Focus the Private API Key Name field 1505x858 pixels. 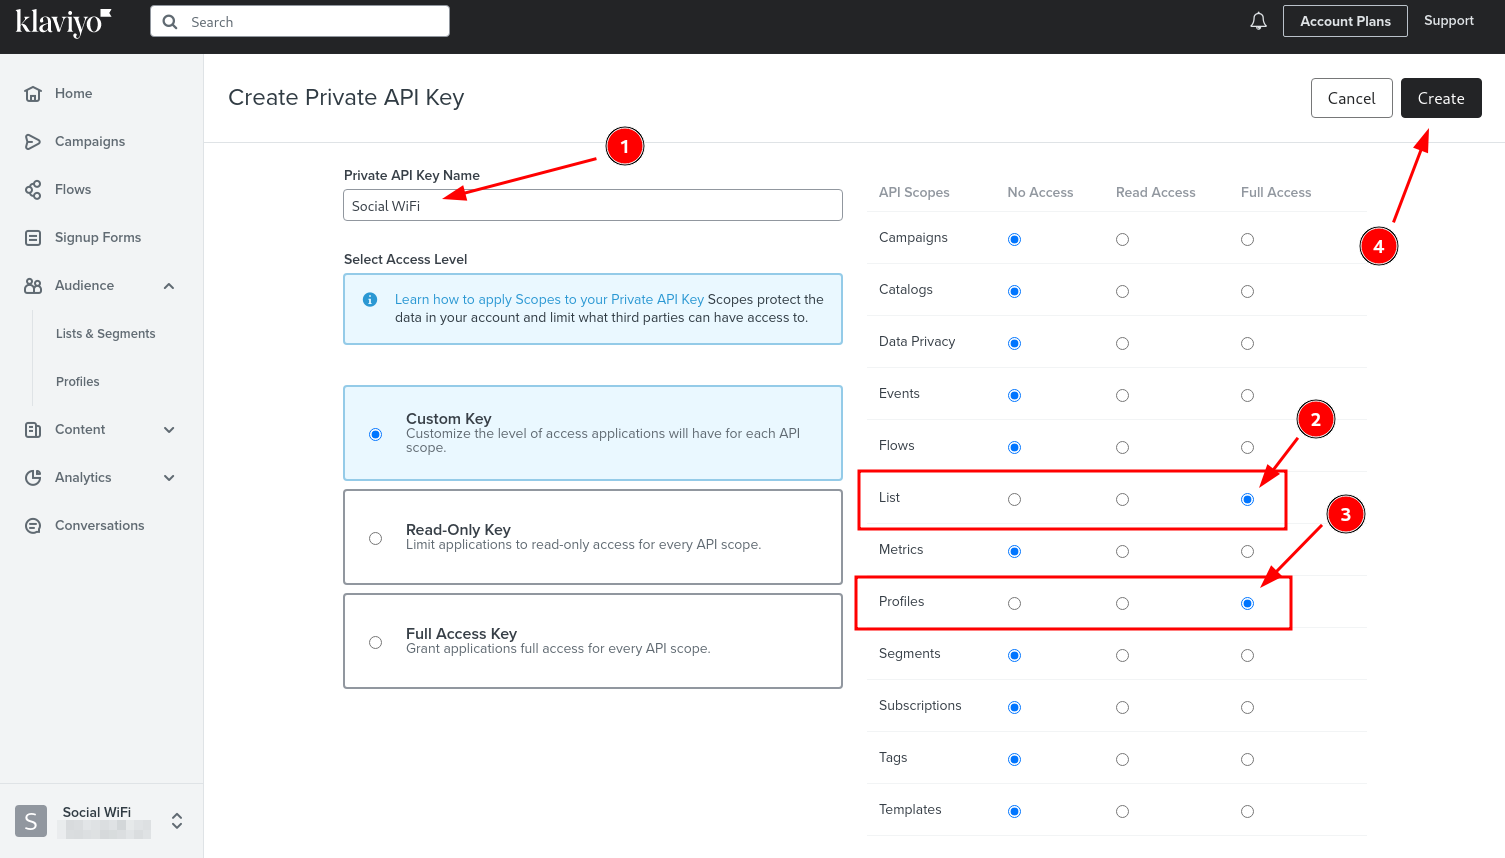click(593, 205)
